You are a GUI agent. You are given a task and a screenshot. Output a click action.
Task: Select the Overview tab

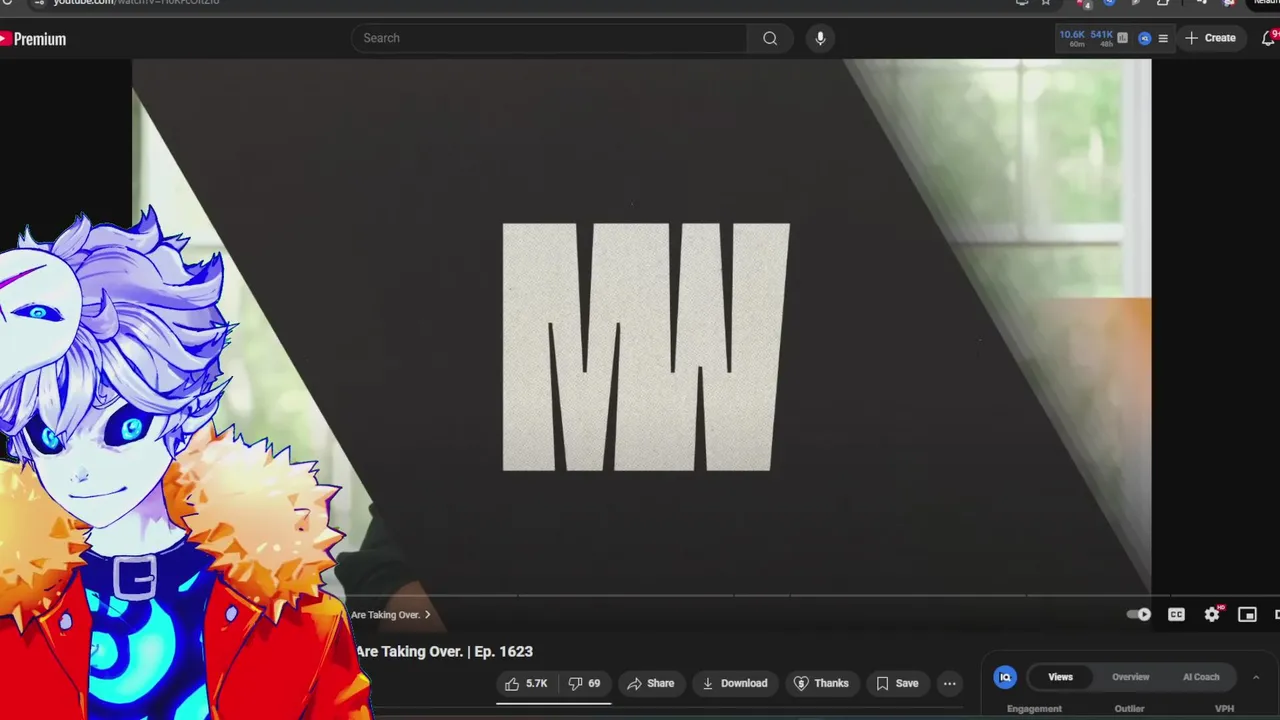tap(1131, 677)
